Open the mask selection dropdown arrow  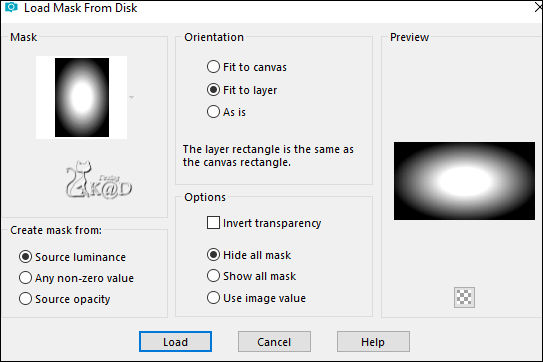coord(132,98)
